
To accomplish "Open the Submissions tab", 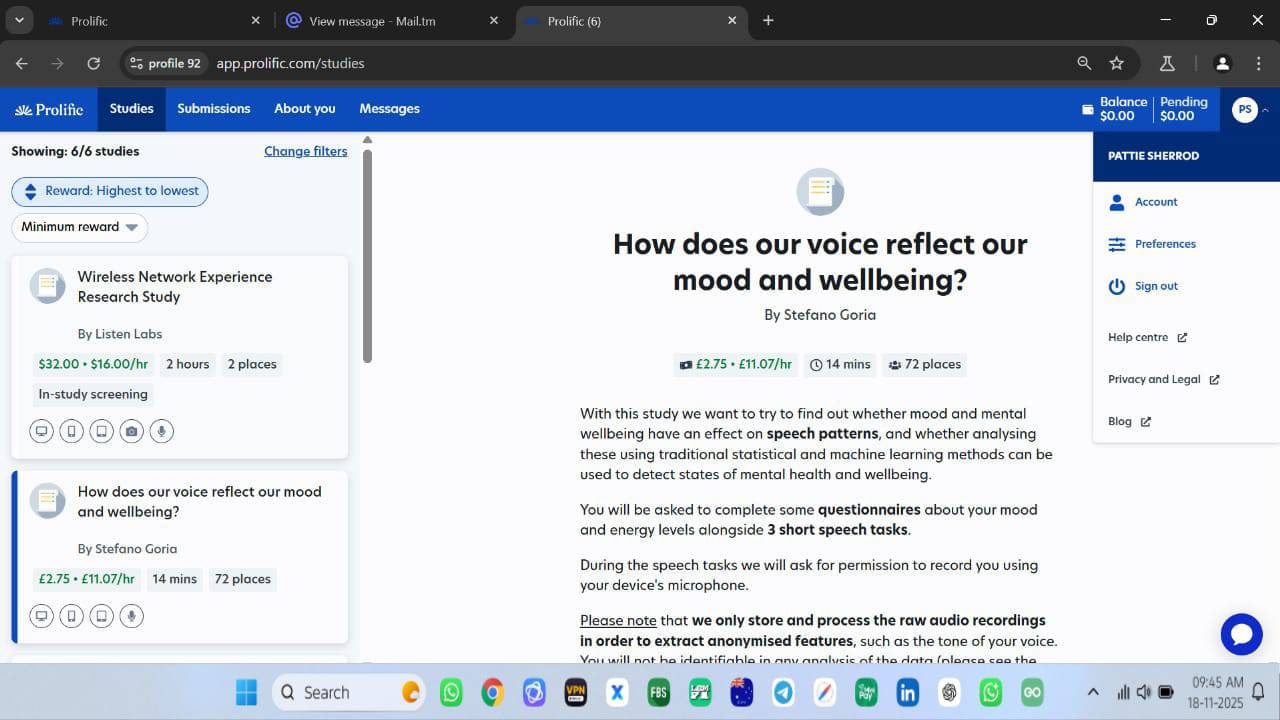I will (x=214, y=109).
